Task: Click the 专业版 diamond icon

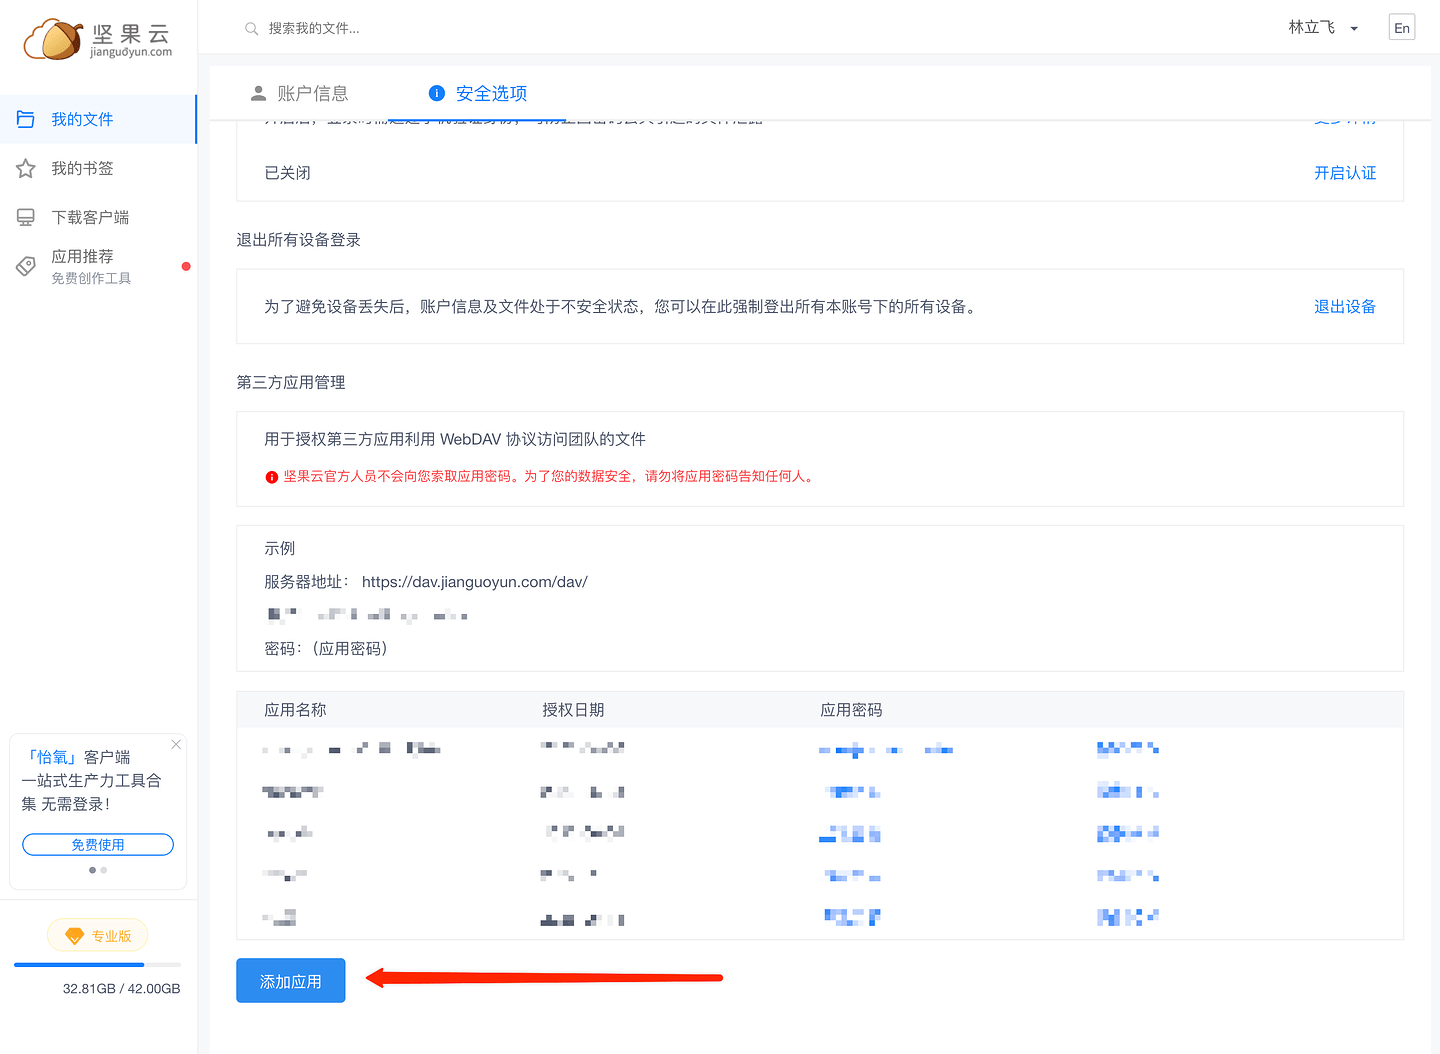Action: coord(74,936)
